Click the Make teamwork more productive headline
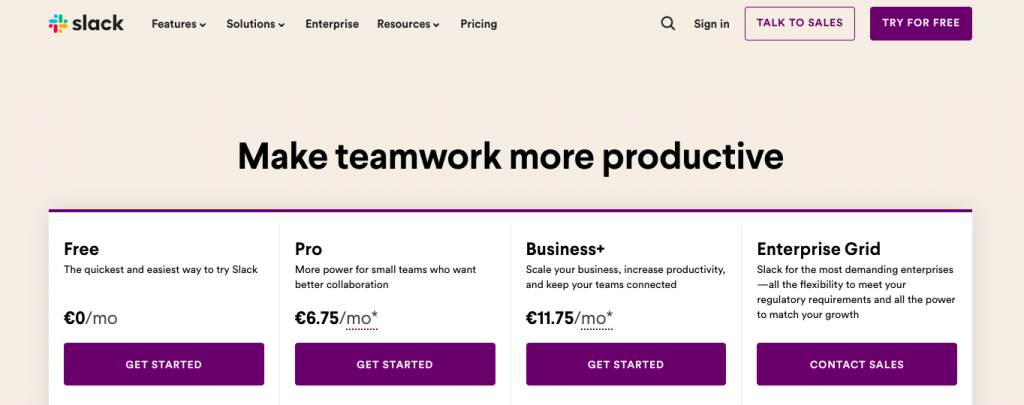1024x405 pixels. (x=510, y=157)
